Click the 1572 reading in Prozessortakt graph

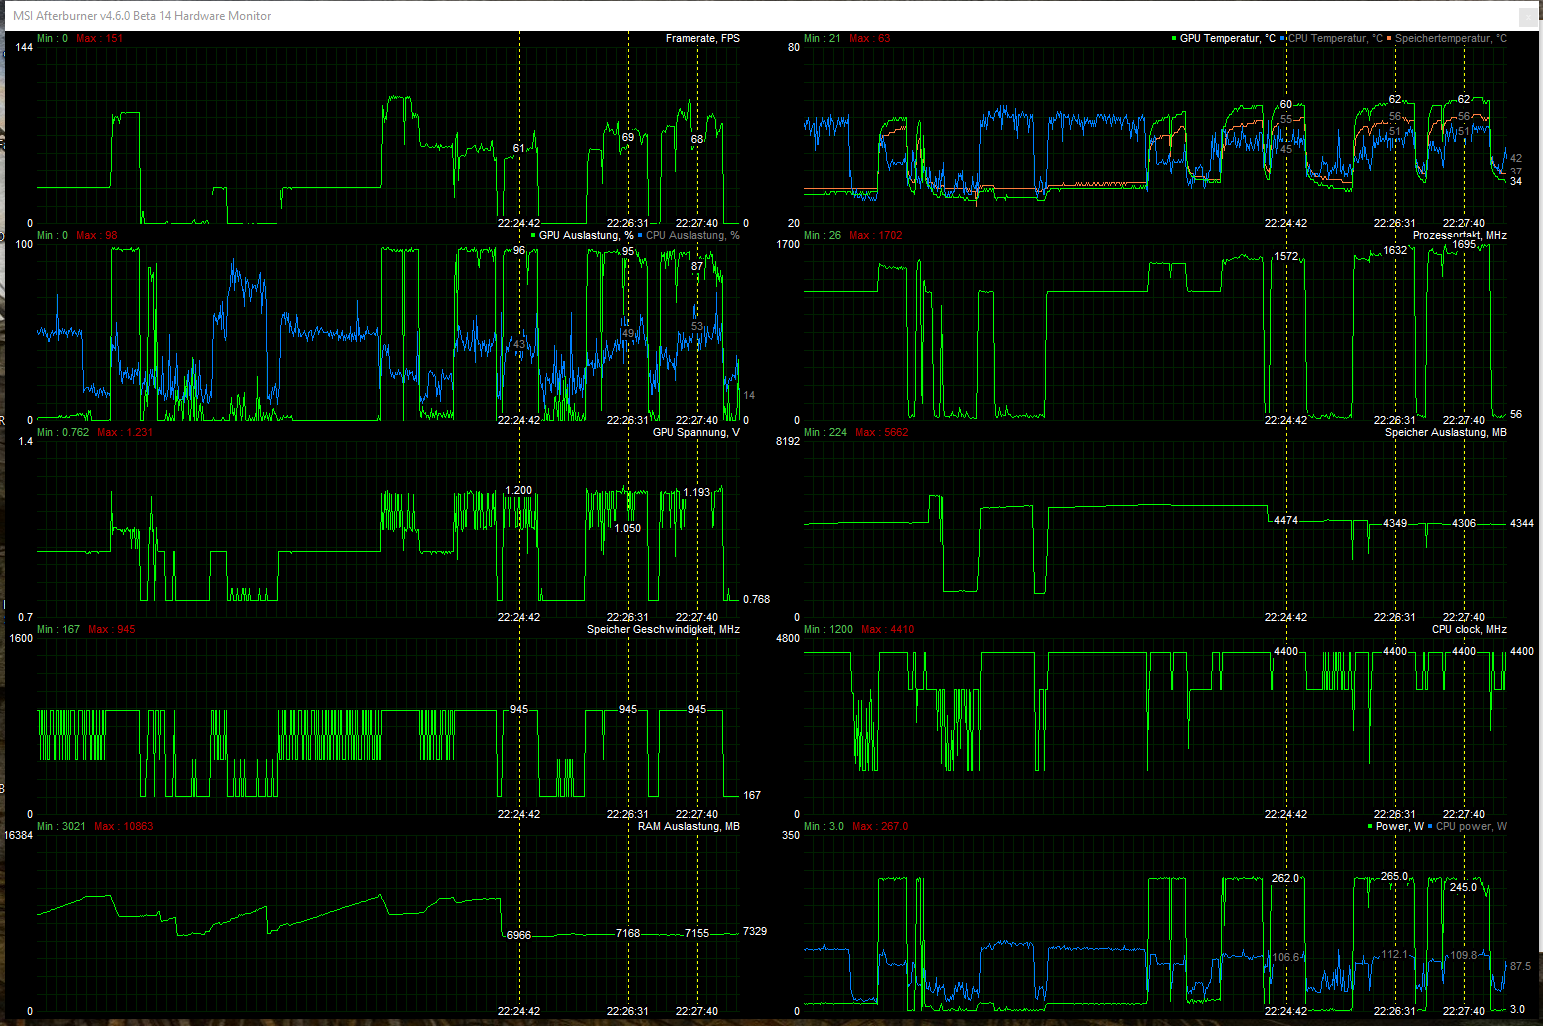(x=1286, y=257)
